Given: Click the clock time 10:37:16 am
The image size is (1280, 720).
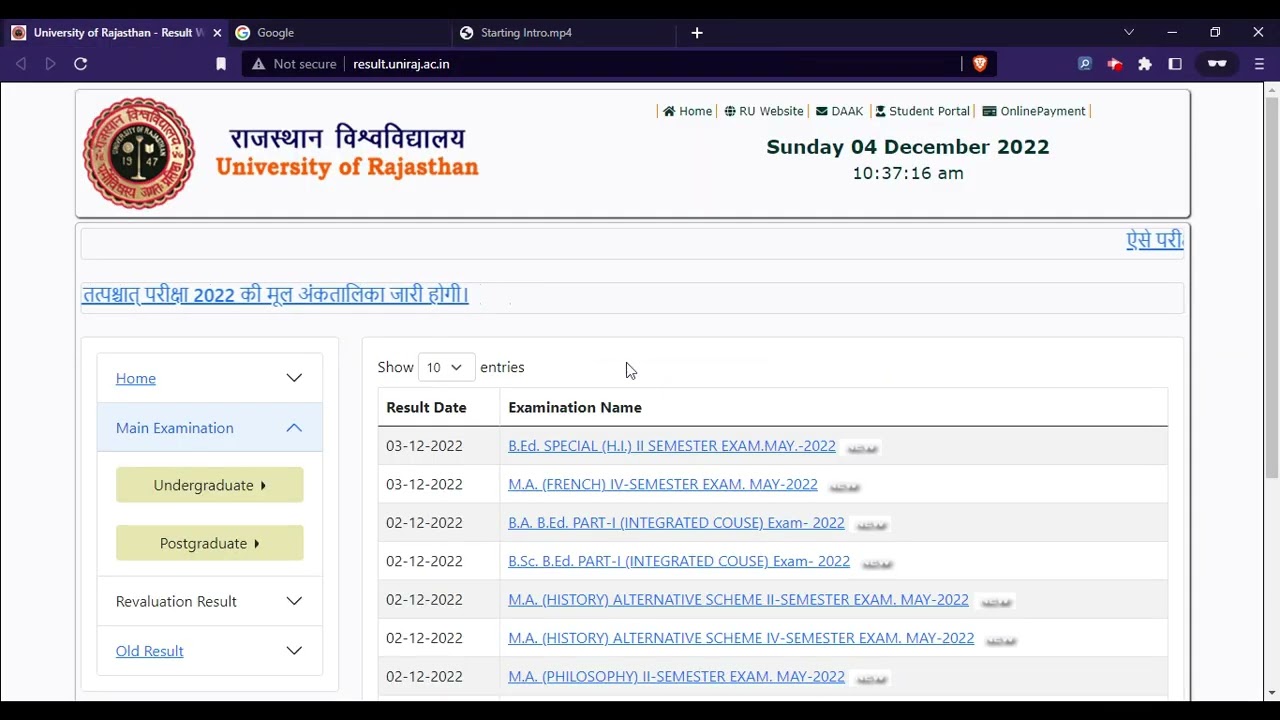Looking at the screenshot, I should (908, 173).
